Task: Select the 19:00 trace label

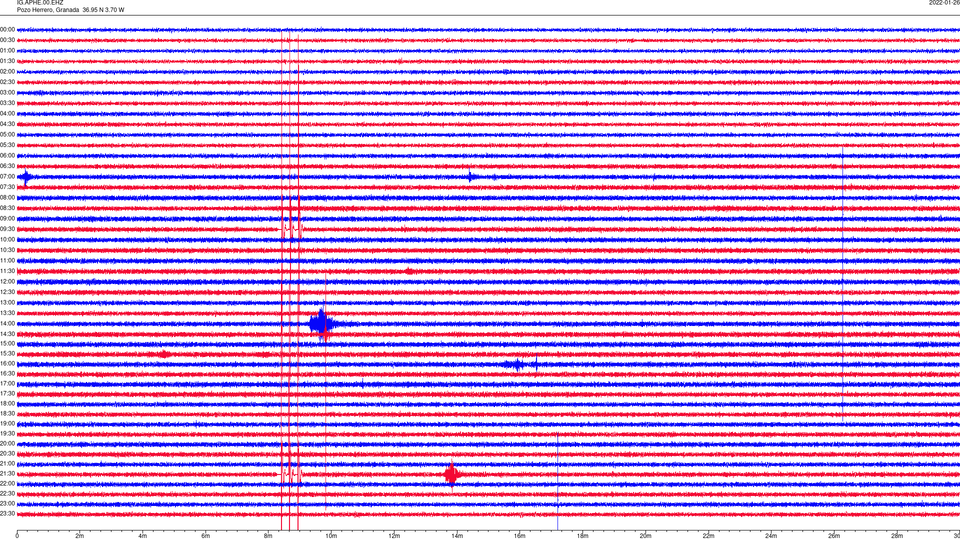Action: [x=8, y=423]
